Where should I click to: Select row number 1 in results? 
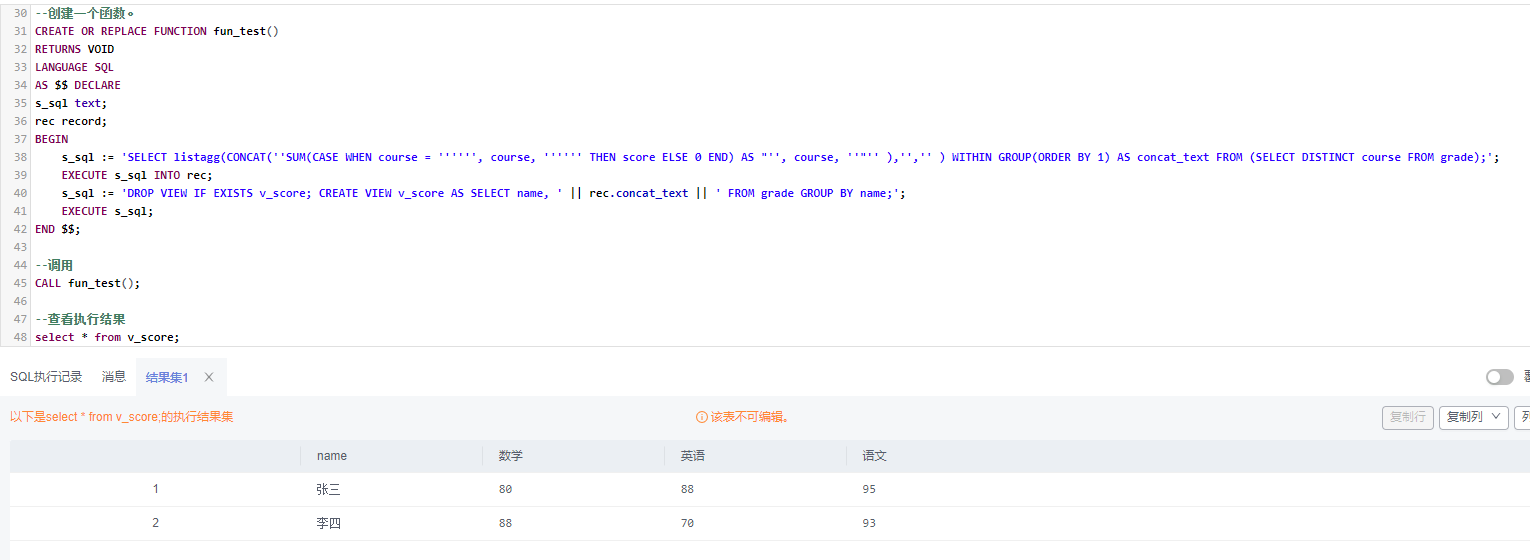(156, 490)
